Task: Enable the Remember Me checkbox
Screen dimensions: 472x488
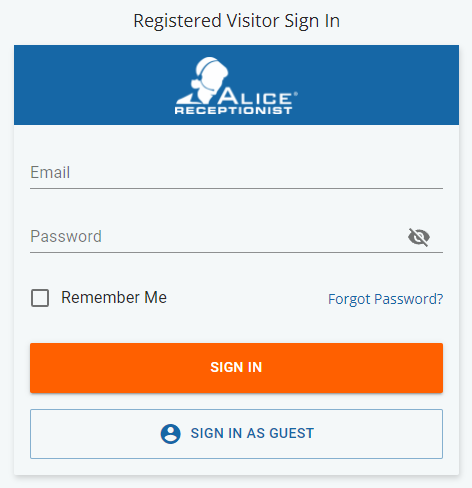Action: click(40, 298)
